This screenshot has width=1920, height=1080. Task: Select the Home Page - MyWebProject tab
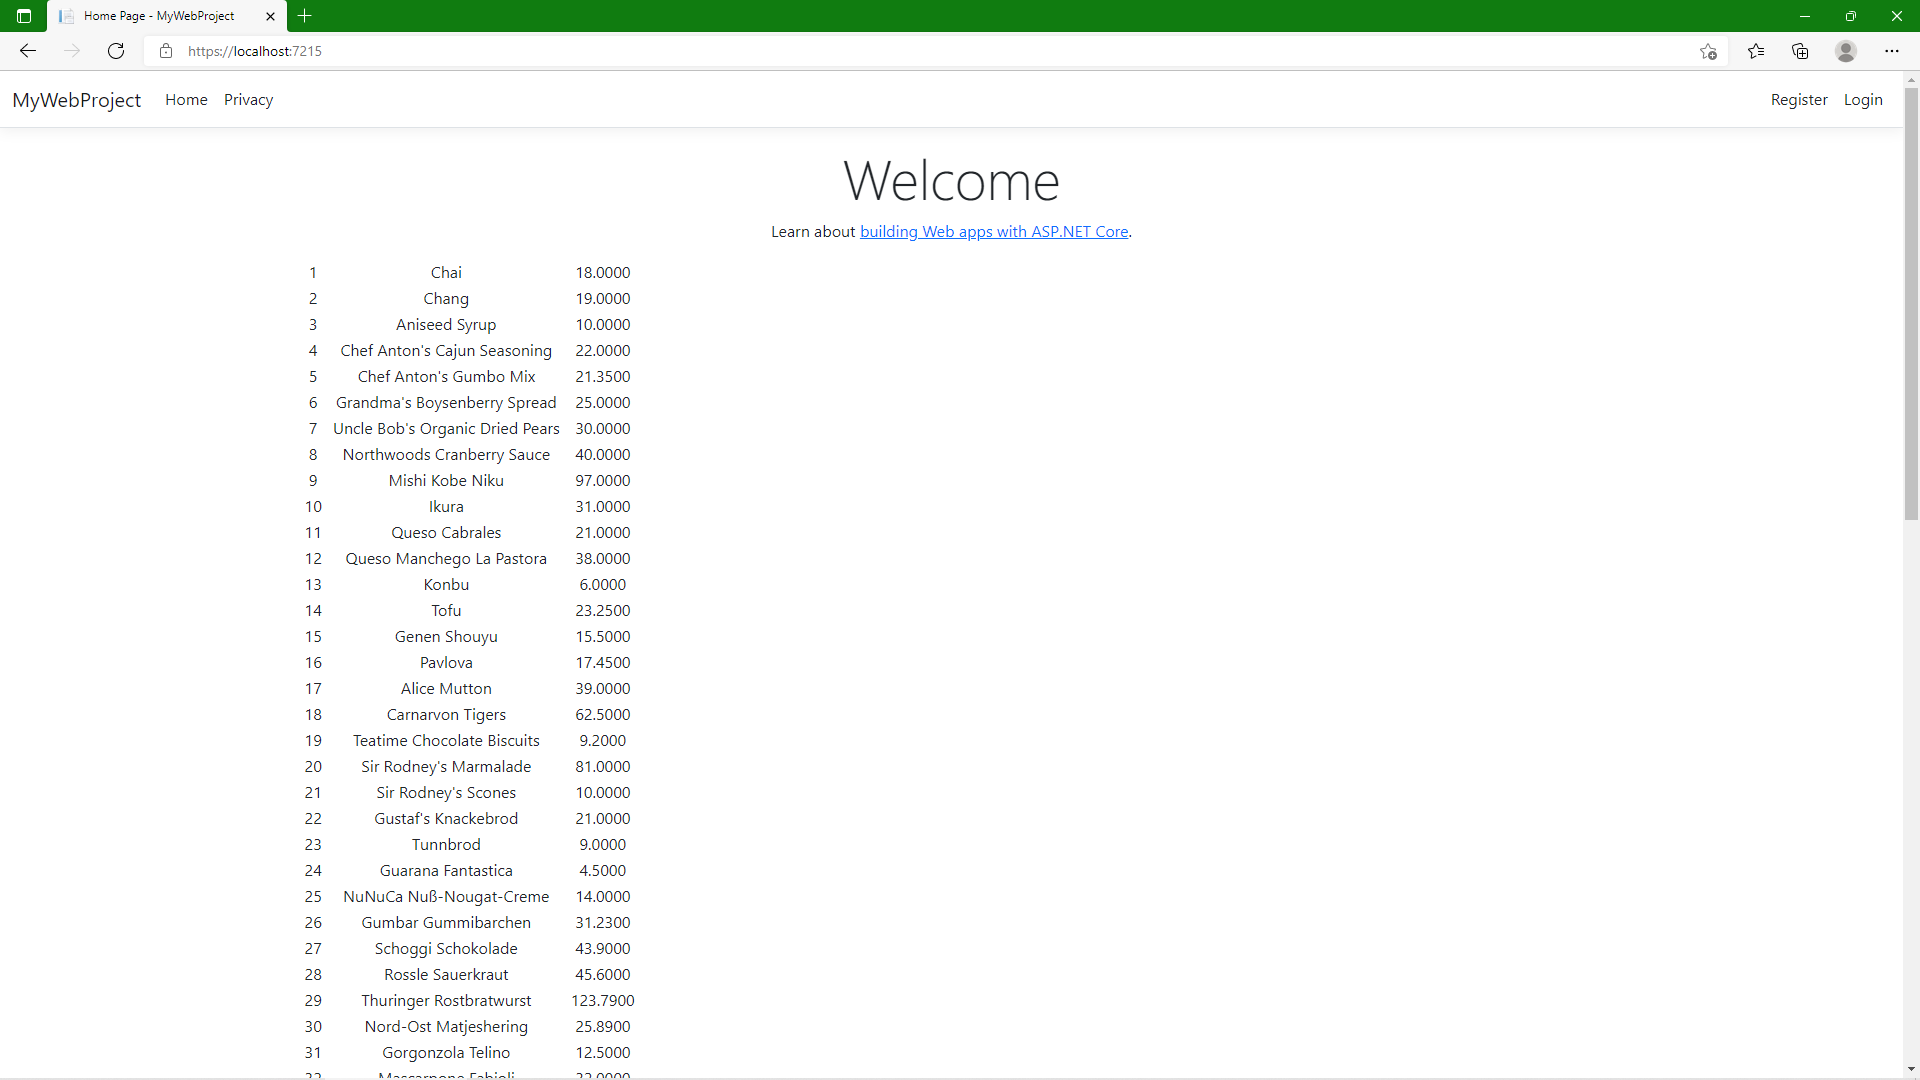pyautogui.click(x=160, y=16)
